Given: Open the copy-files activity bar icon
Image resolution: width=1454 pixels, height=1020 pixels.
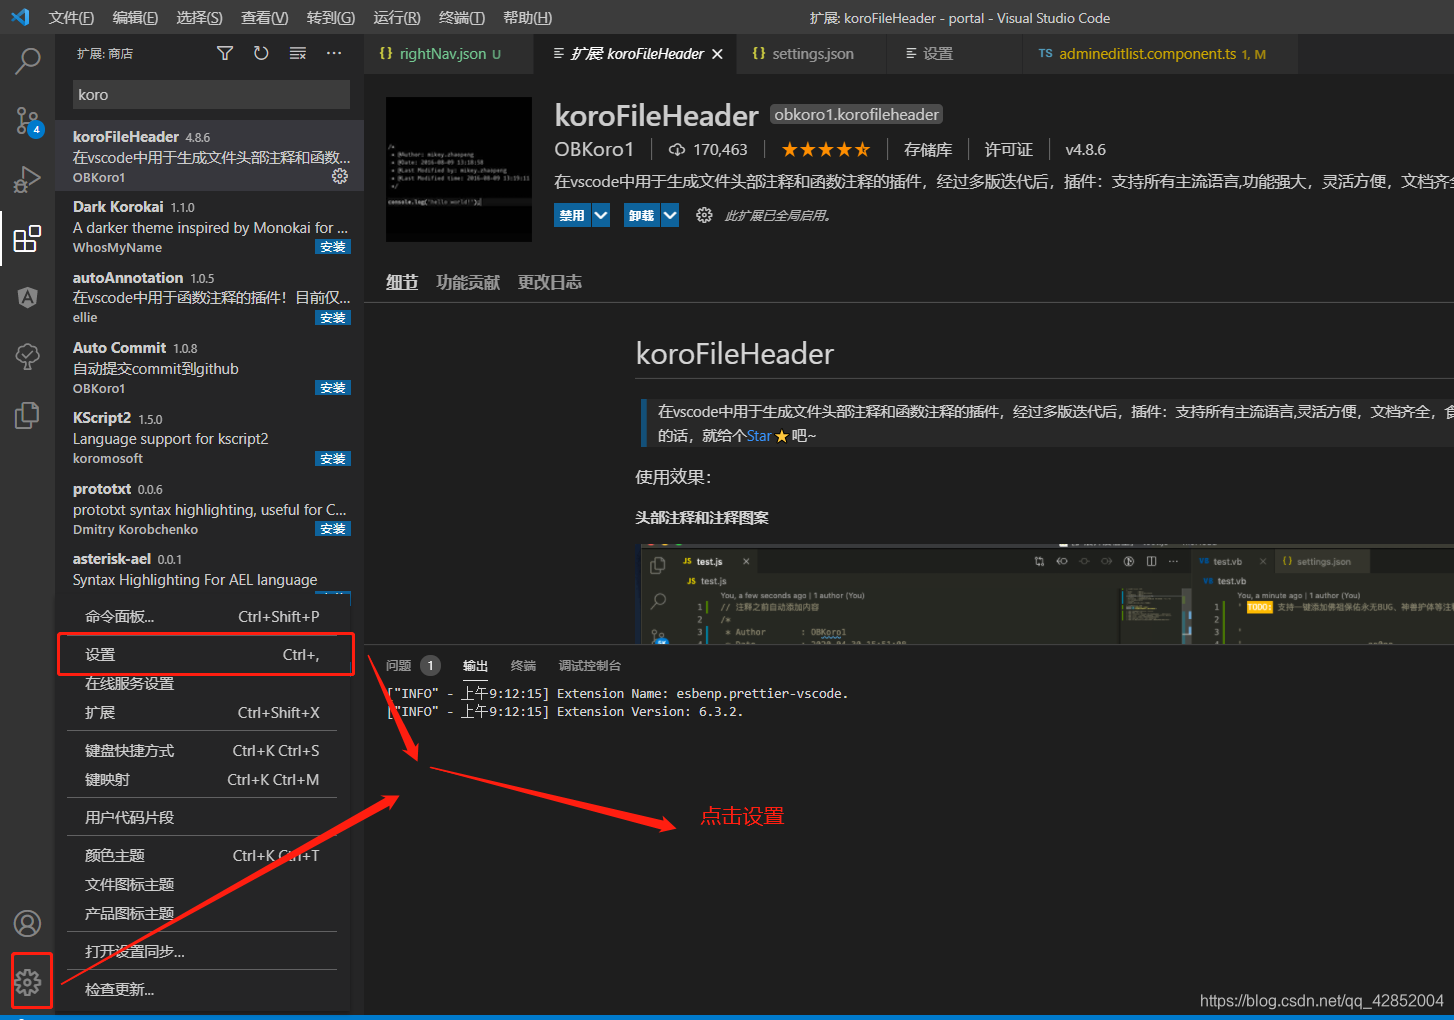Looking at the screenshot, I should point(28,415).
